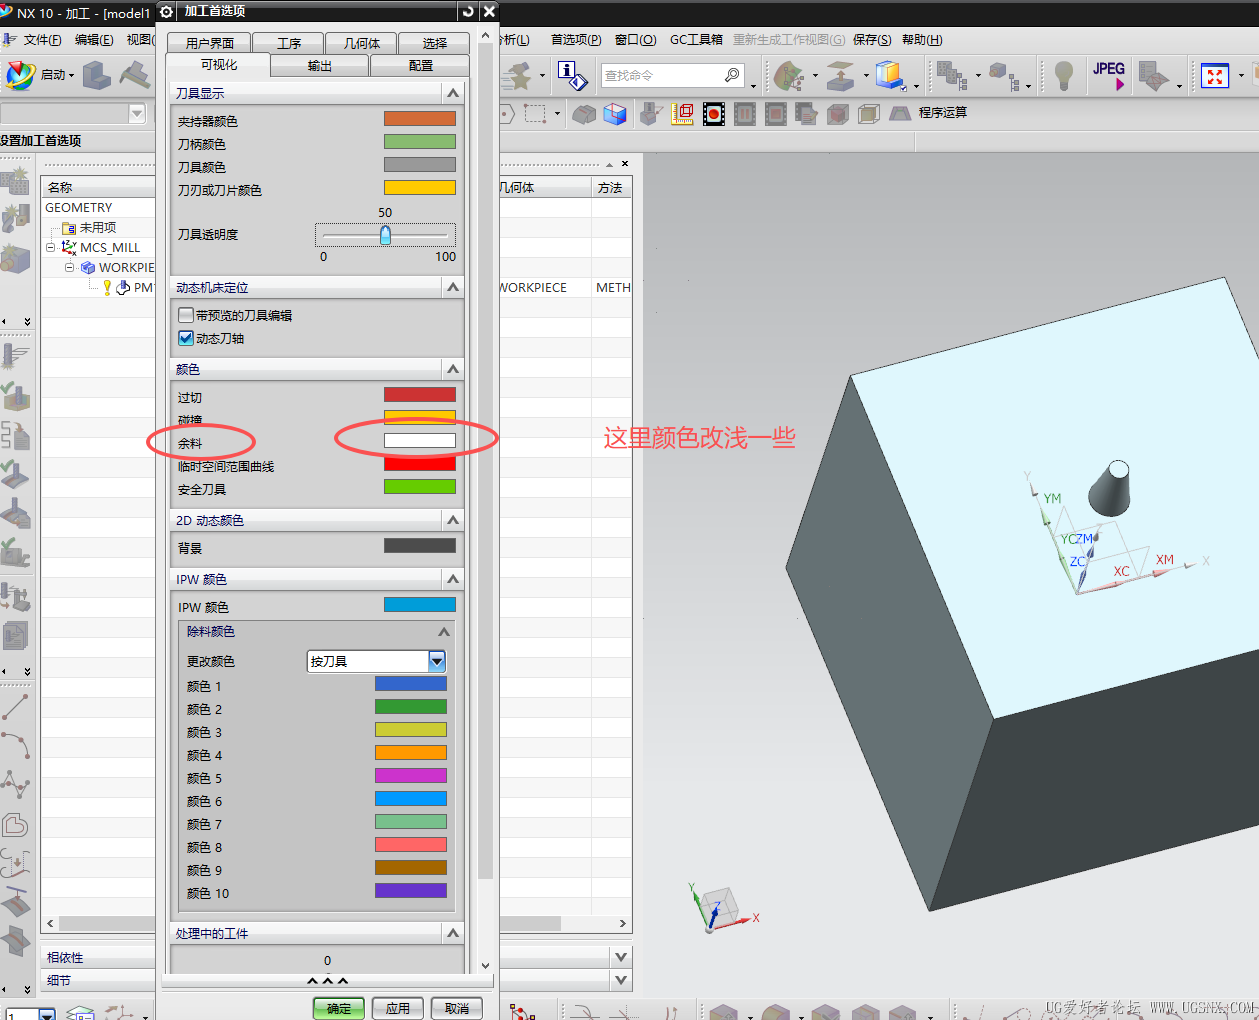Click the 取消 button

[x=456, y=1008]
